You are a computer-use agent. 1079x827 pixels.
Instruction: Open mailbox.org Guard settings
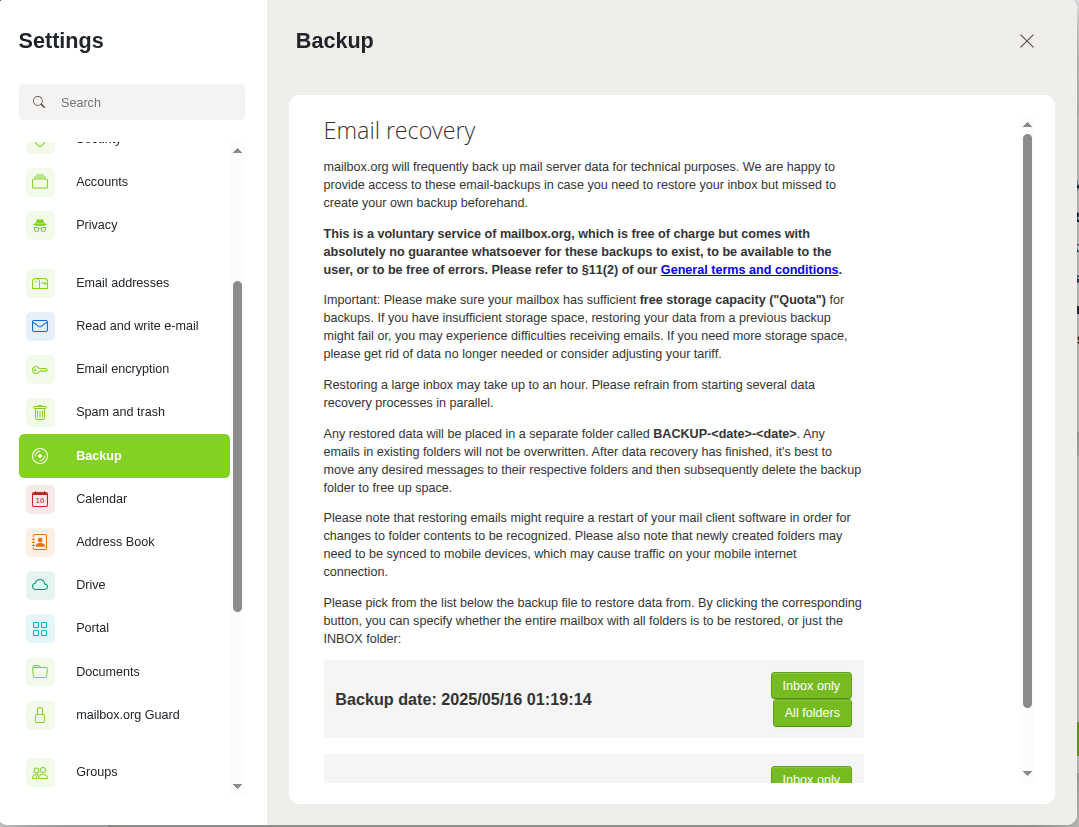pyautogui.click(x=125, y=715)
